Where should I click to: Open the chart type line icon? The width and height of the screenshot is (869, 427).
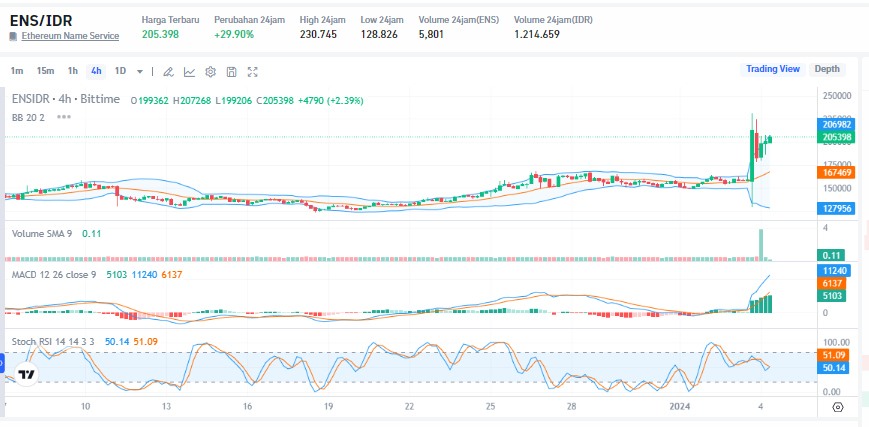[190, 72]
